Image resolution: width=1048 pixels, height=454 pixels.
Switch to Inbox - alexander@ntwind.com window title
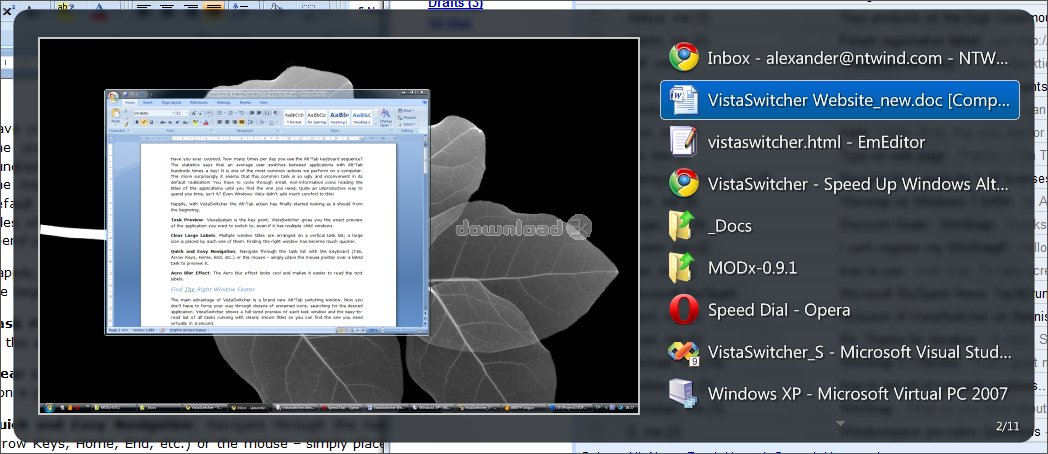pyautogui.click(x=856, y=58)
